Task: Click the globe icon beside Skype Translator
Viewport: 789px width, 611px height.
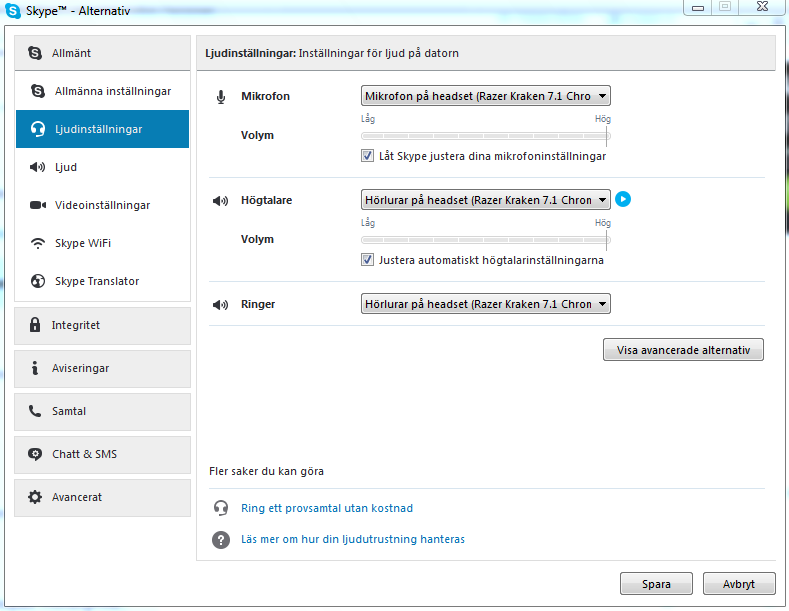Action: tap(38, 281)
